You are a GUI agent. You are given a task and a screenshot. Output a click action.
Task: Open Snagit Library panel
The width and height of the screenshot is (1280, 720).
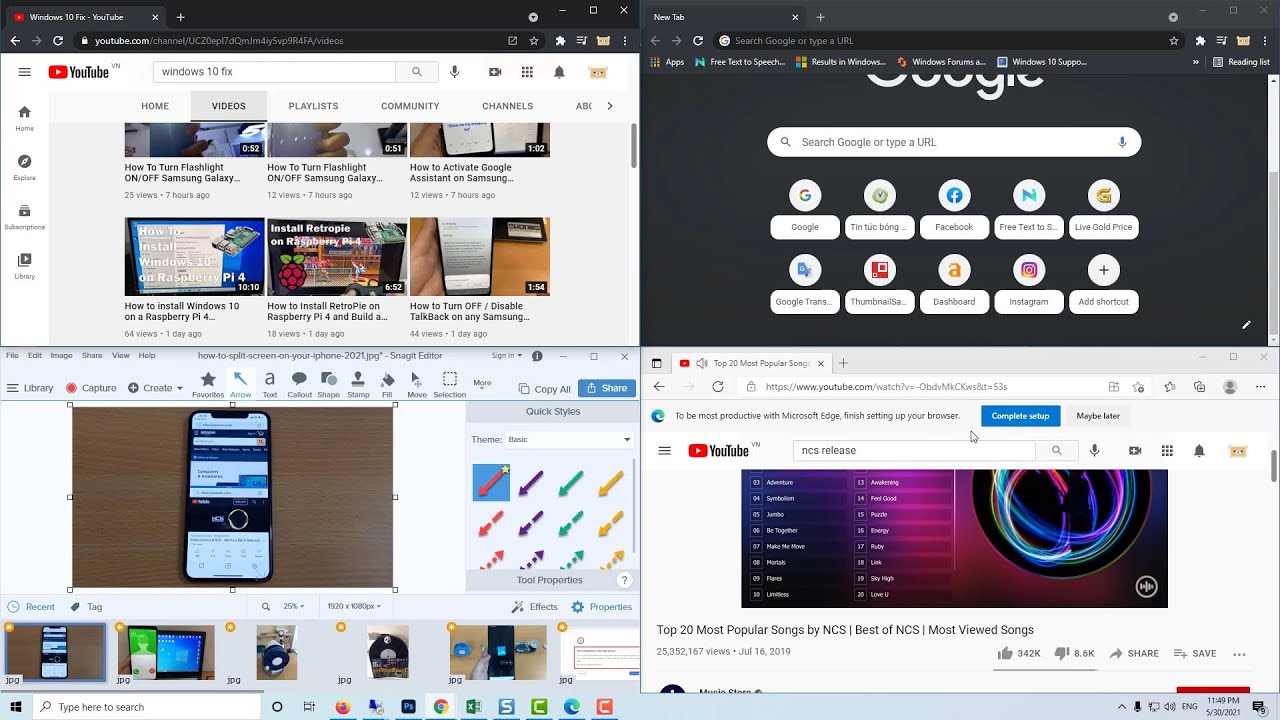(x=30, y=388)
